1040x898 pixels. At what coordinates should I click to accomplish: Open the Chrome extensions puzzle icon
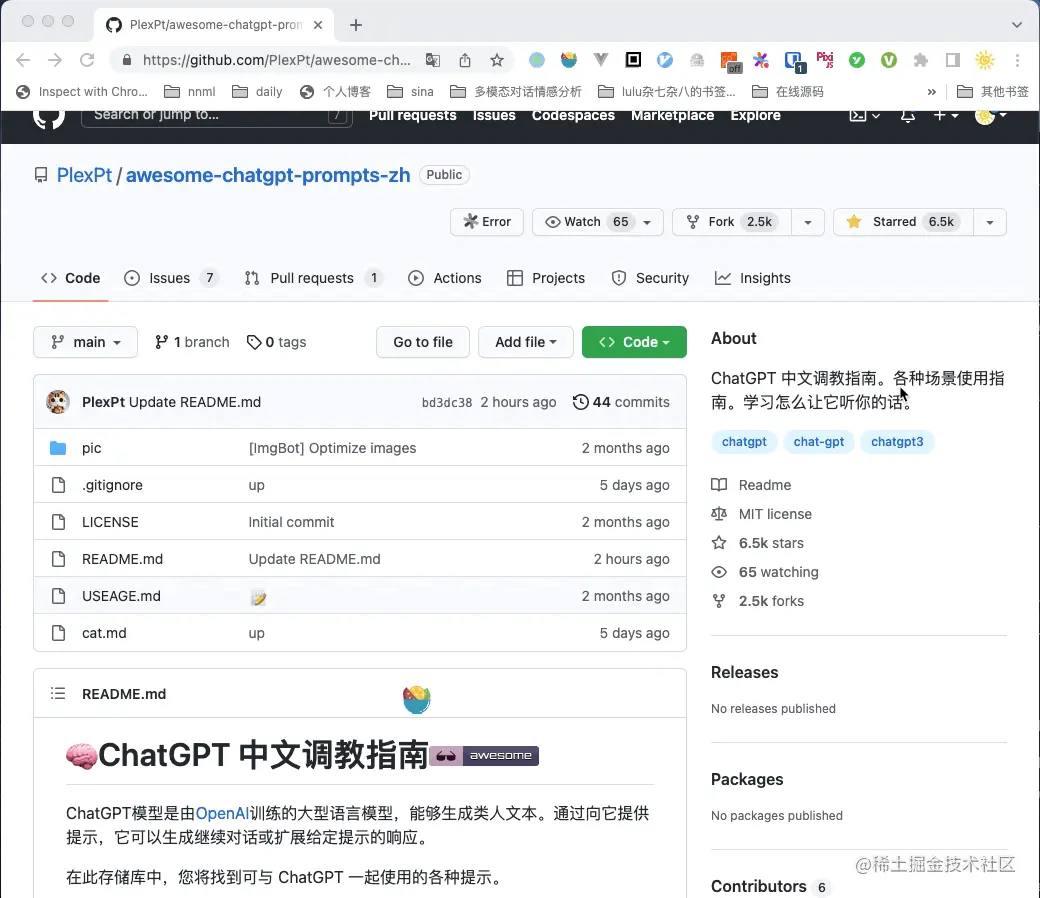[x=921, y=60]
